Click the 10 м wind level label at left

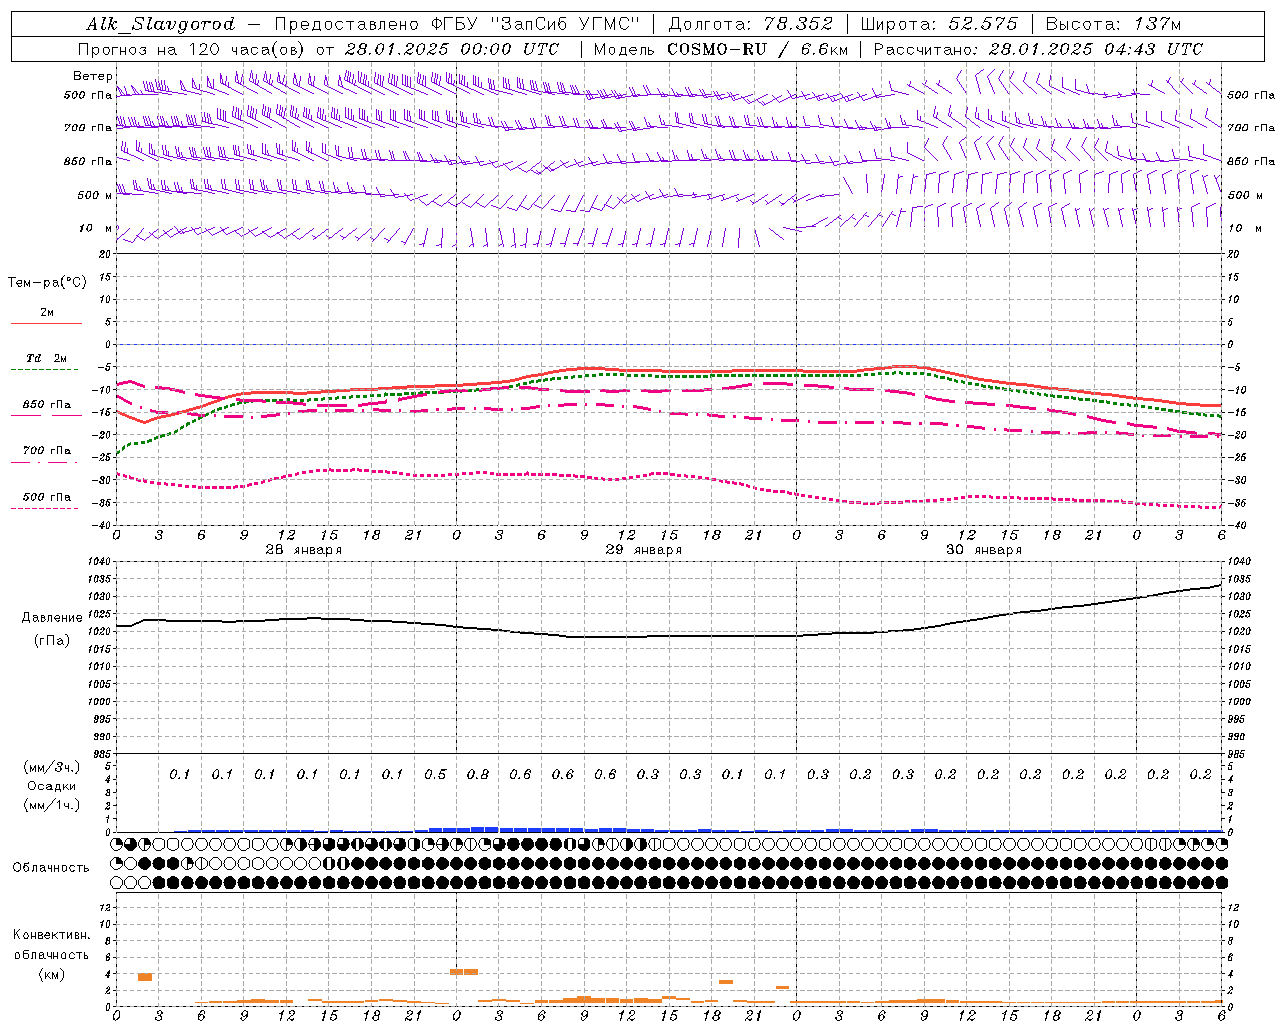[95, 228]
